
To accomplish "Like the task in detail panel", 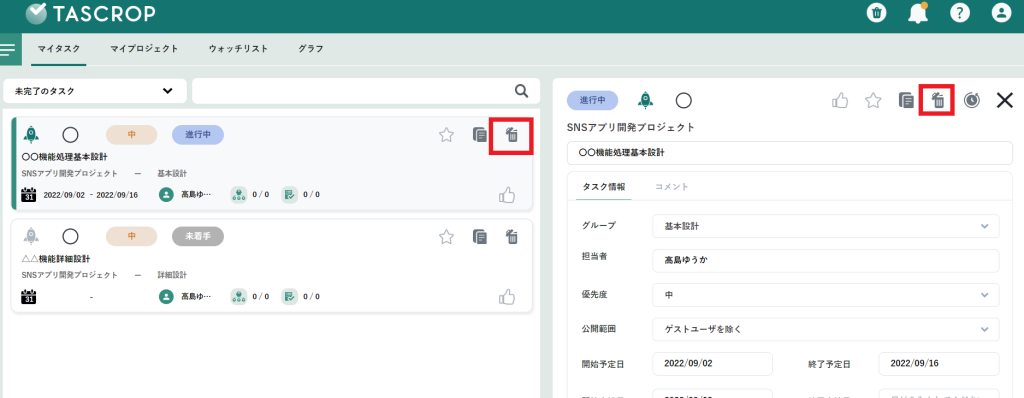I will (840, 100).
